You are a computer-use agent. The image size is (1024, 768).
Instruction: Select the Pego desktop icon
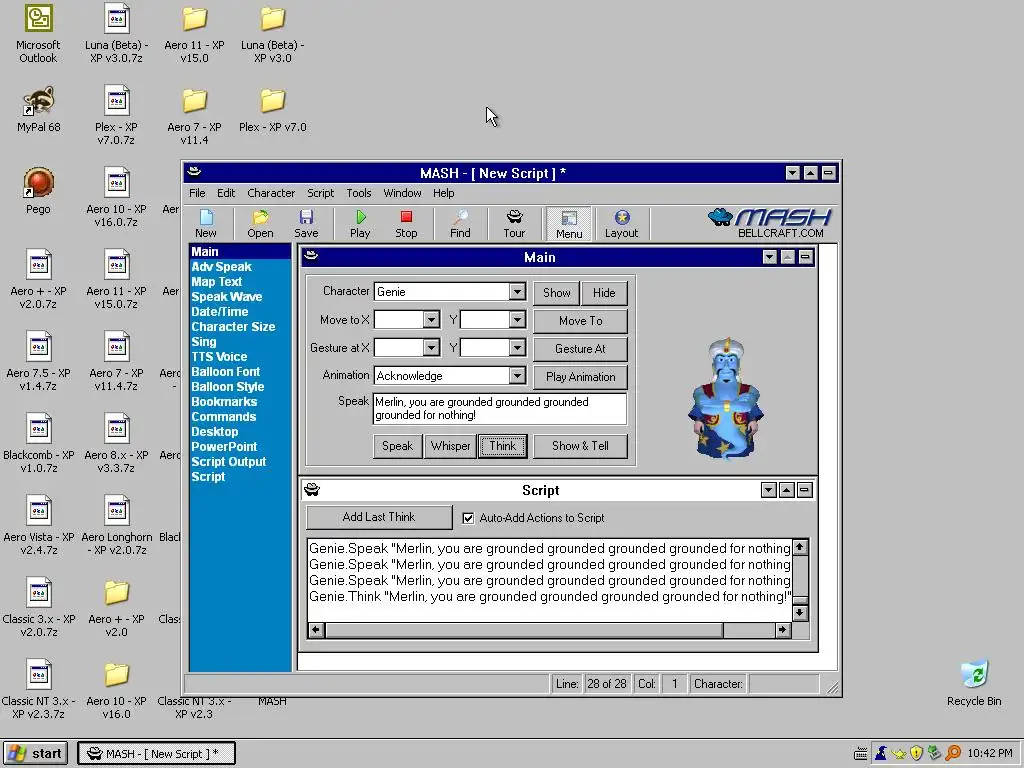38,191
